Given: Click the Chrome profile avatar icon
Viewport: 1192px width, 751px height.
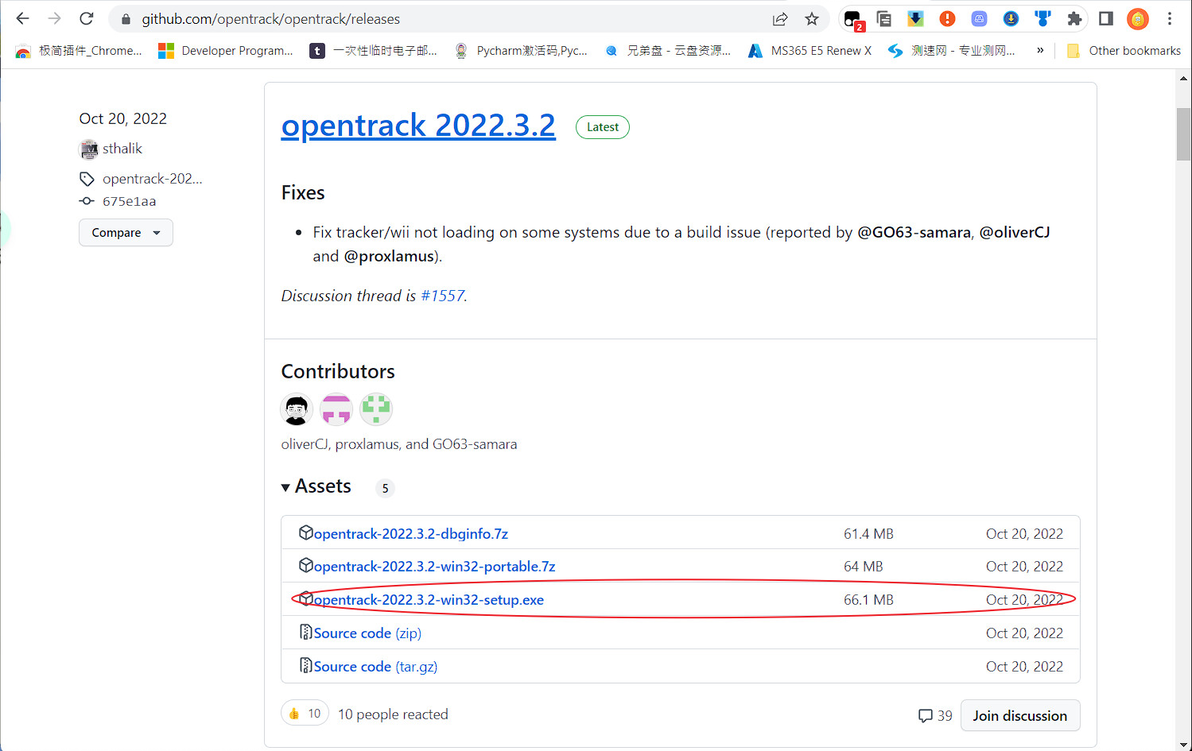Looking at the screenshot, I should pos(1138,19).
